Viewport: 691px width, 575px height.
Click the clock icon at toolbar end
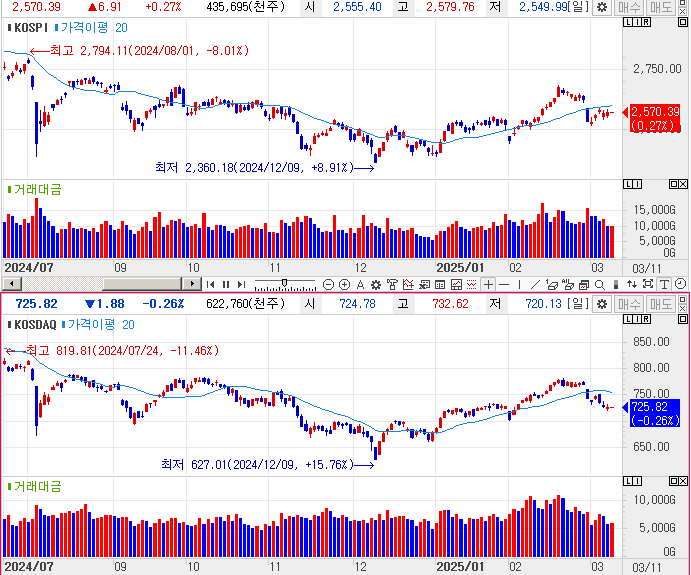(680, 284)
